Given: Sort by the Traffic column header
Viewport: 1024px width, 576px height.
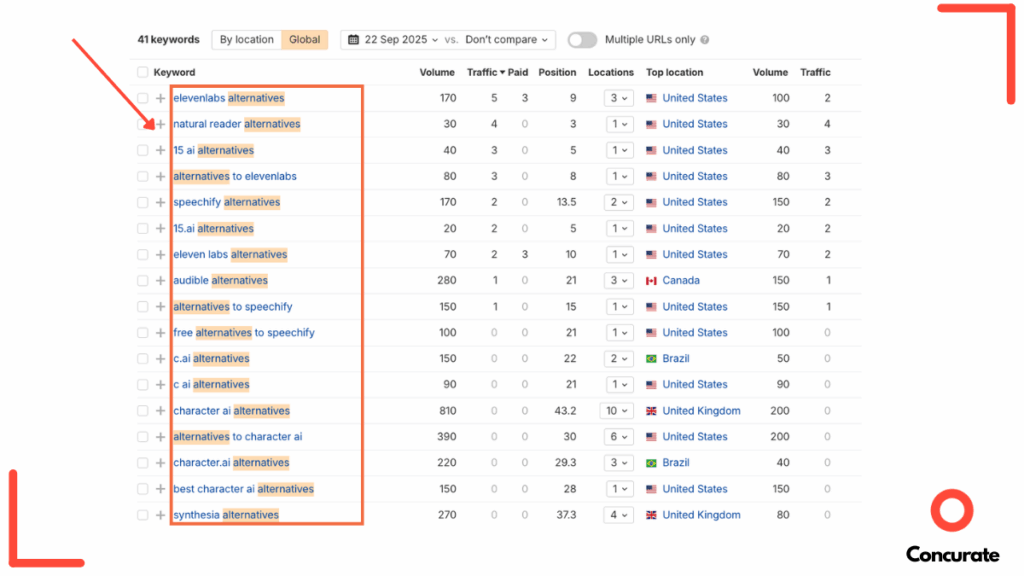Looking at the screenshot, I should (485, 72).
